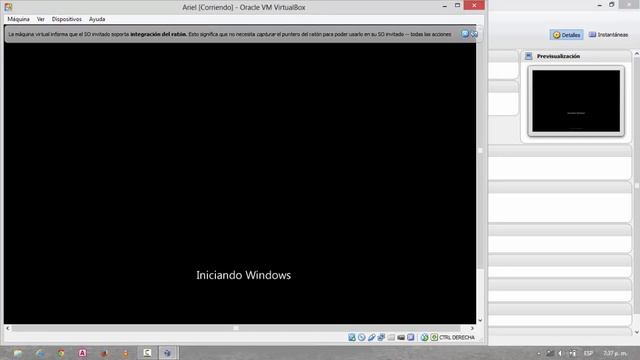Click the Manager details scrollbar down arrow
This screenshot has height=360, width=640.
pyautogui.click(x=636, y=332)
